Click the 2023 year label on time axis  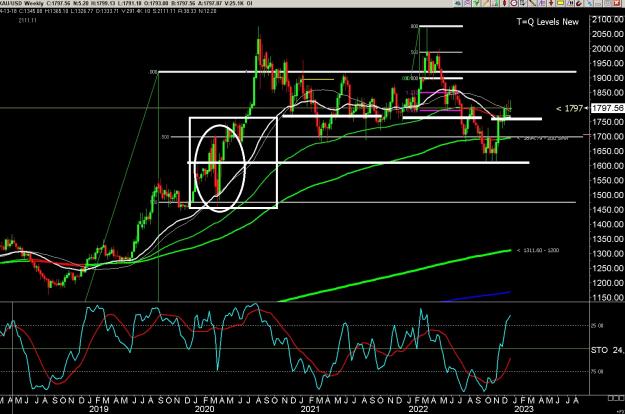click(523, 409)
